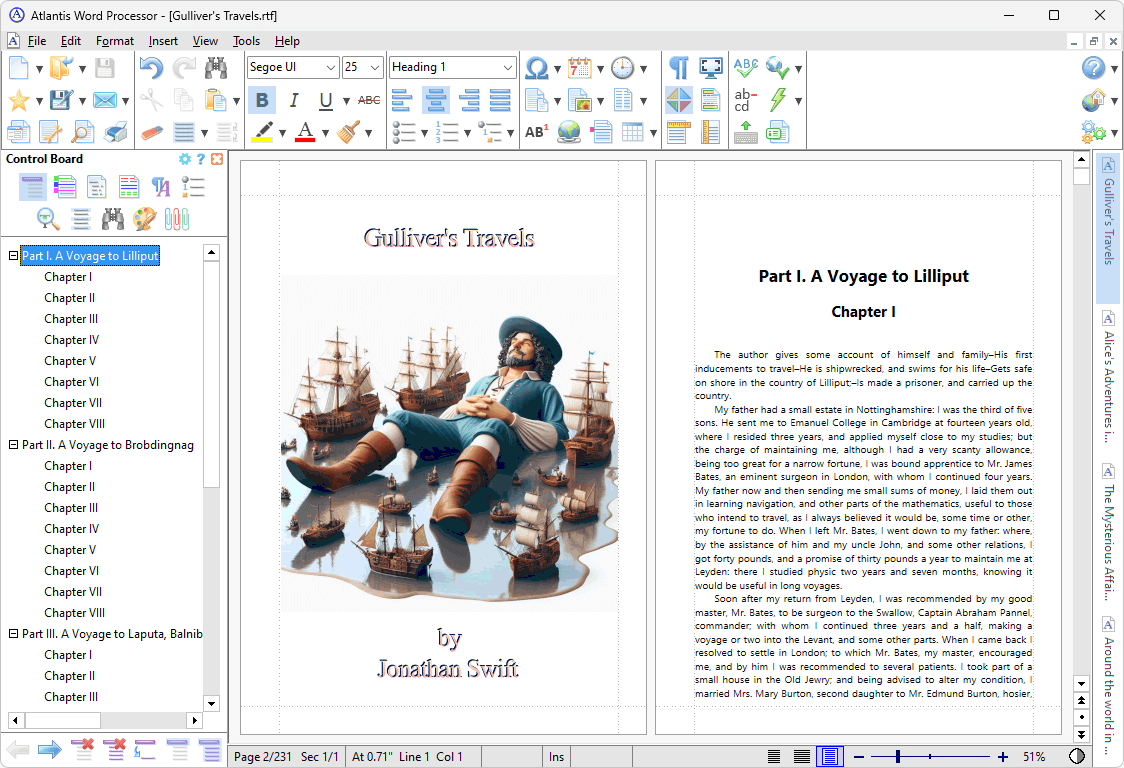Open the color palette in Control Board
The height and width of the screenshot is (768, 1124).
pos(146,218)
